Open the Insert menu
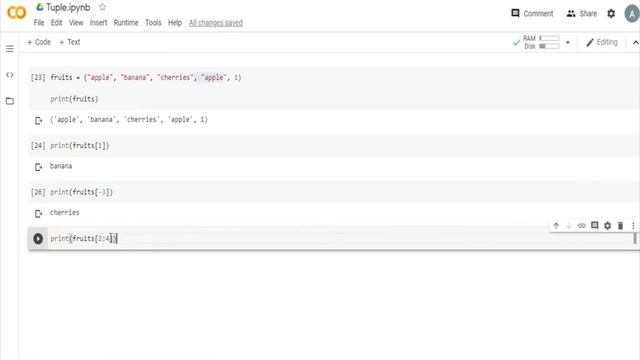This screenshot has height=360, width=640. click(x=98, y=22)
